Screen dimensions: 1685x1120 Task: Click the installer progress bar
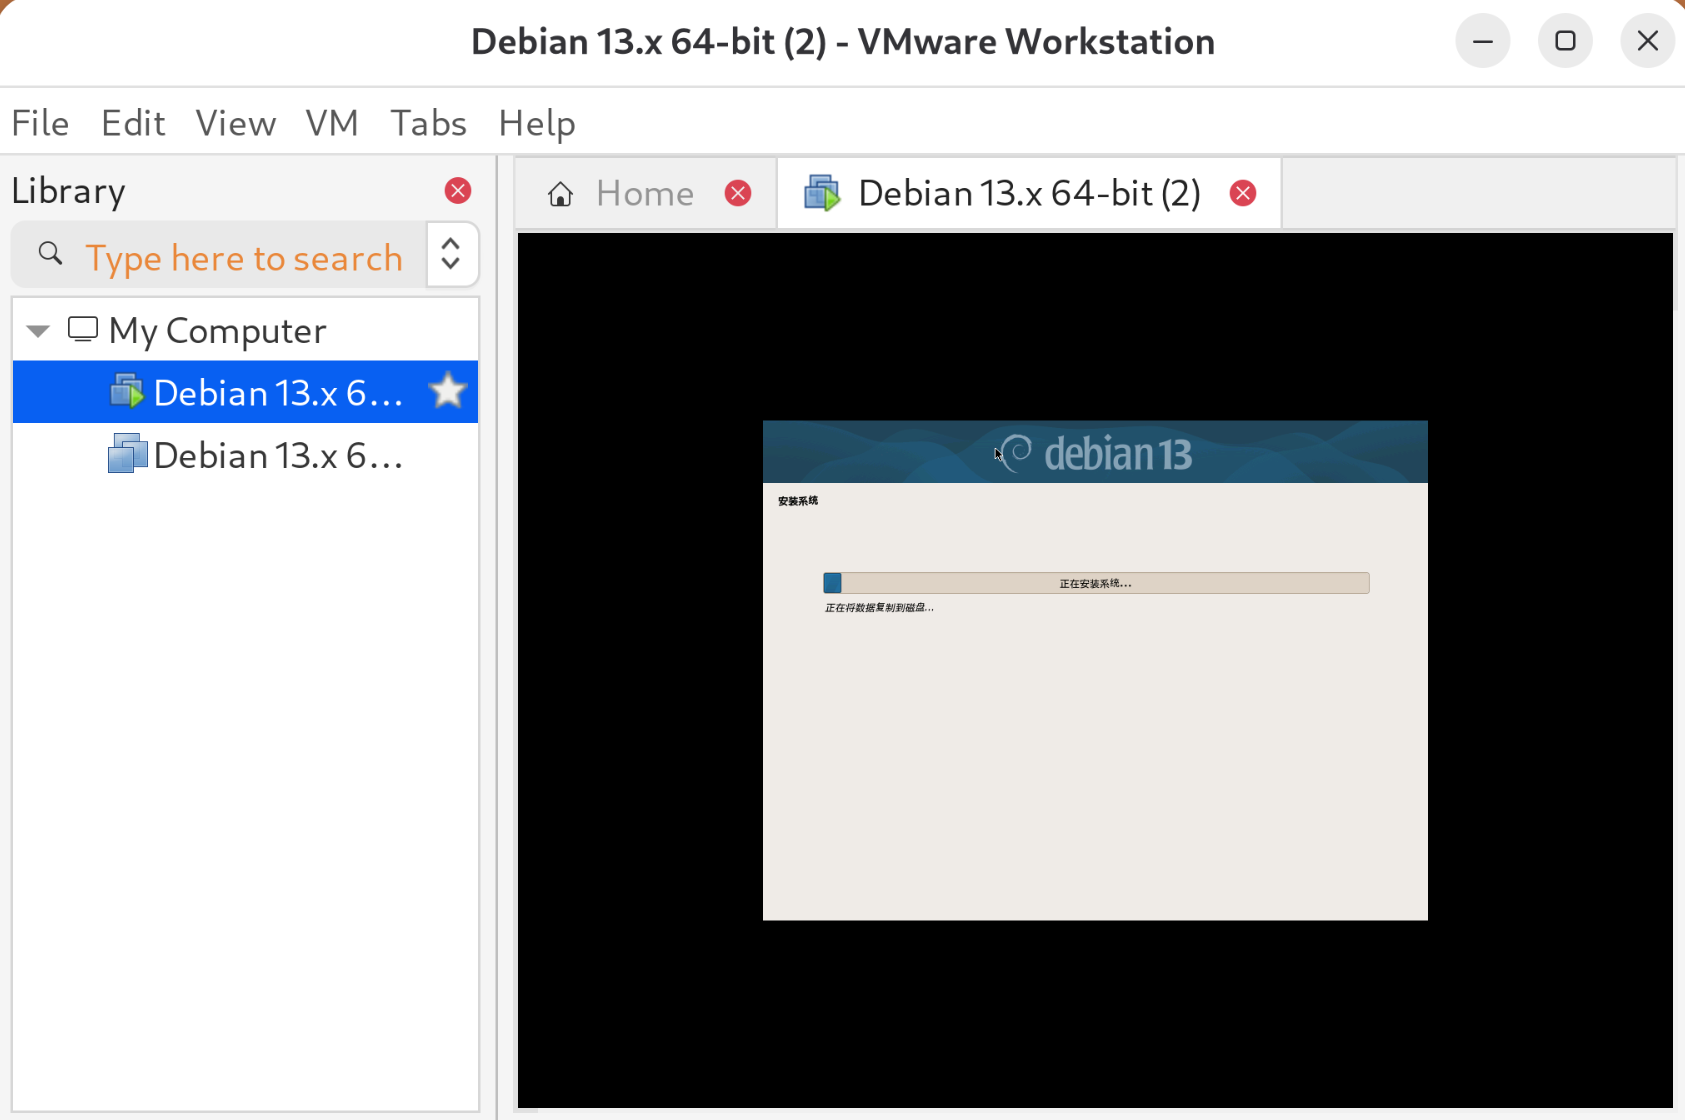(1096, 583)
